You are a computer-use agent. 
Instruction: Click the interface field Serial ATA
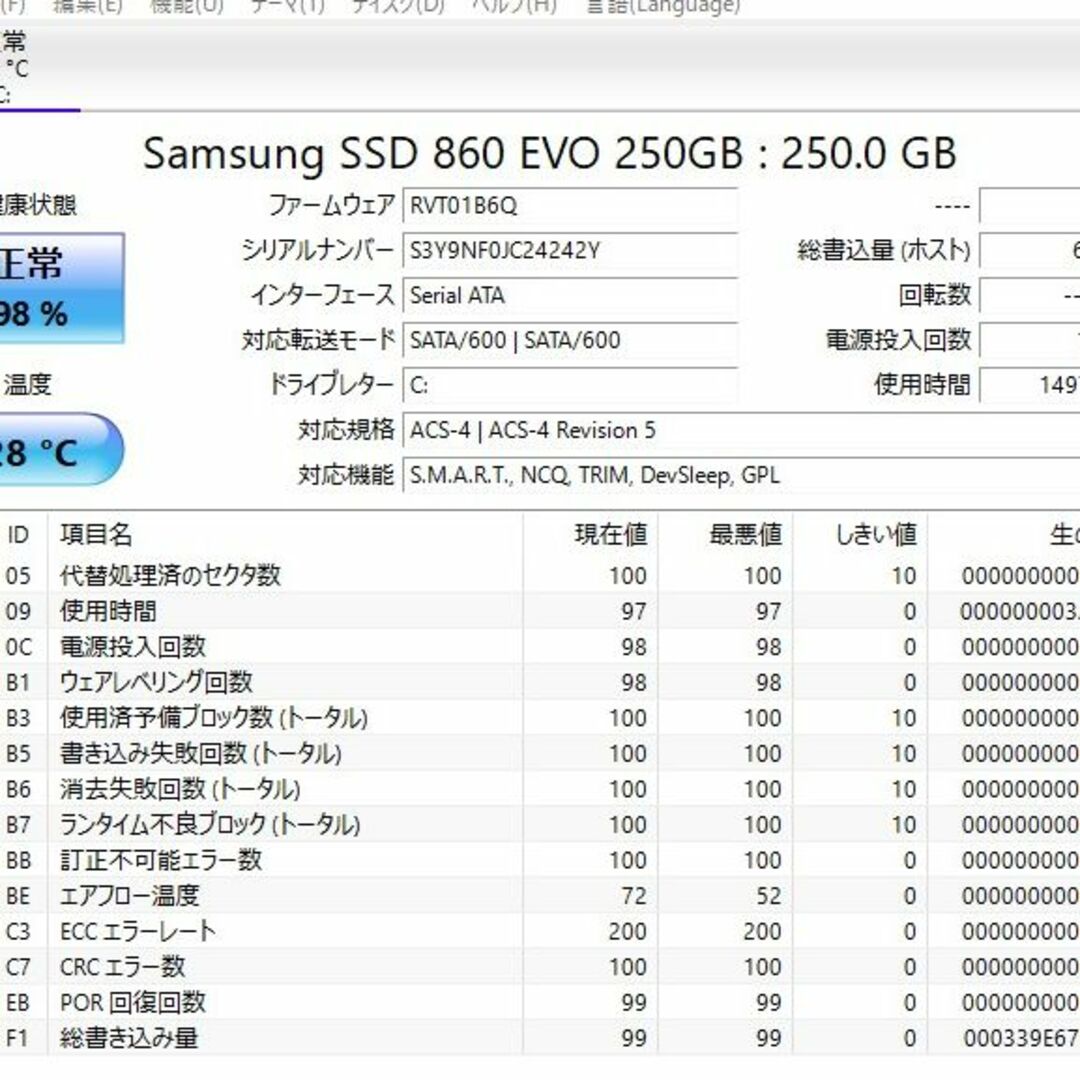tap(570, 295)
